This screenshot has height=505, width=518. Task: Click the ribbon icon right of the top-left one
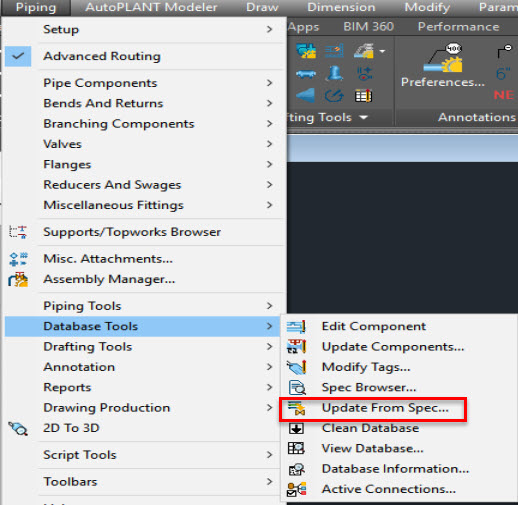(x=334, y=51)
